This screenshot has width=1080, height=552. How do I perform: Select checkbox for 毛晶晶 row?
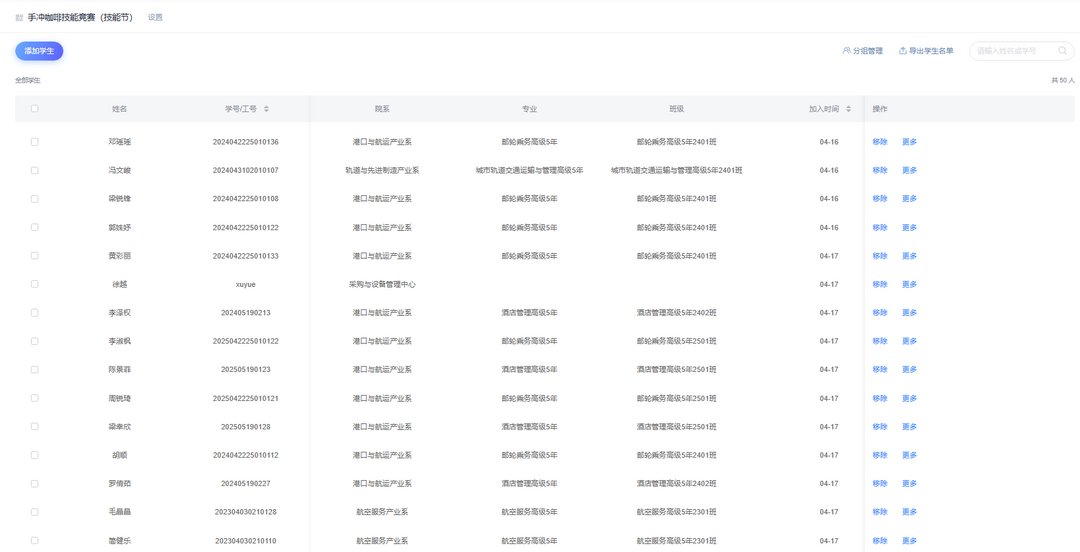(34, 512)
